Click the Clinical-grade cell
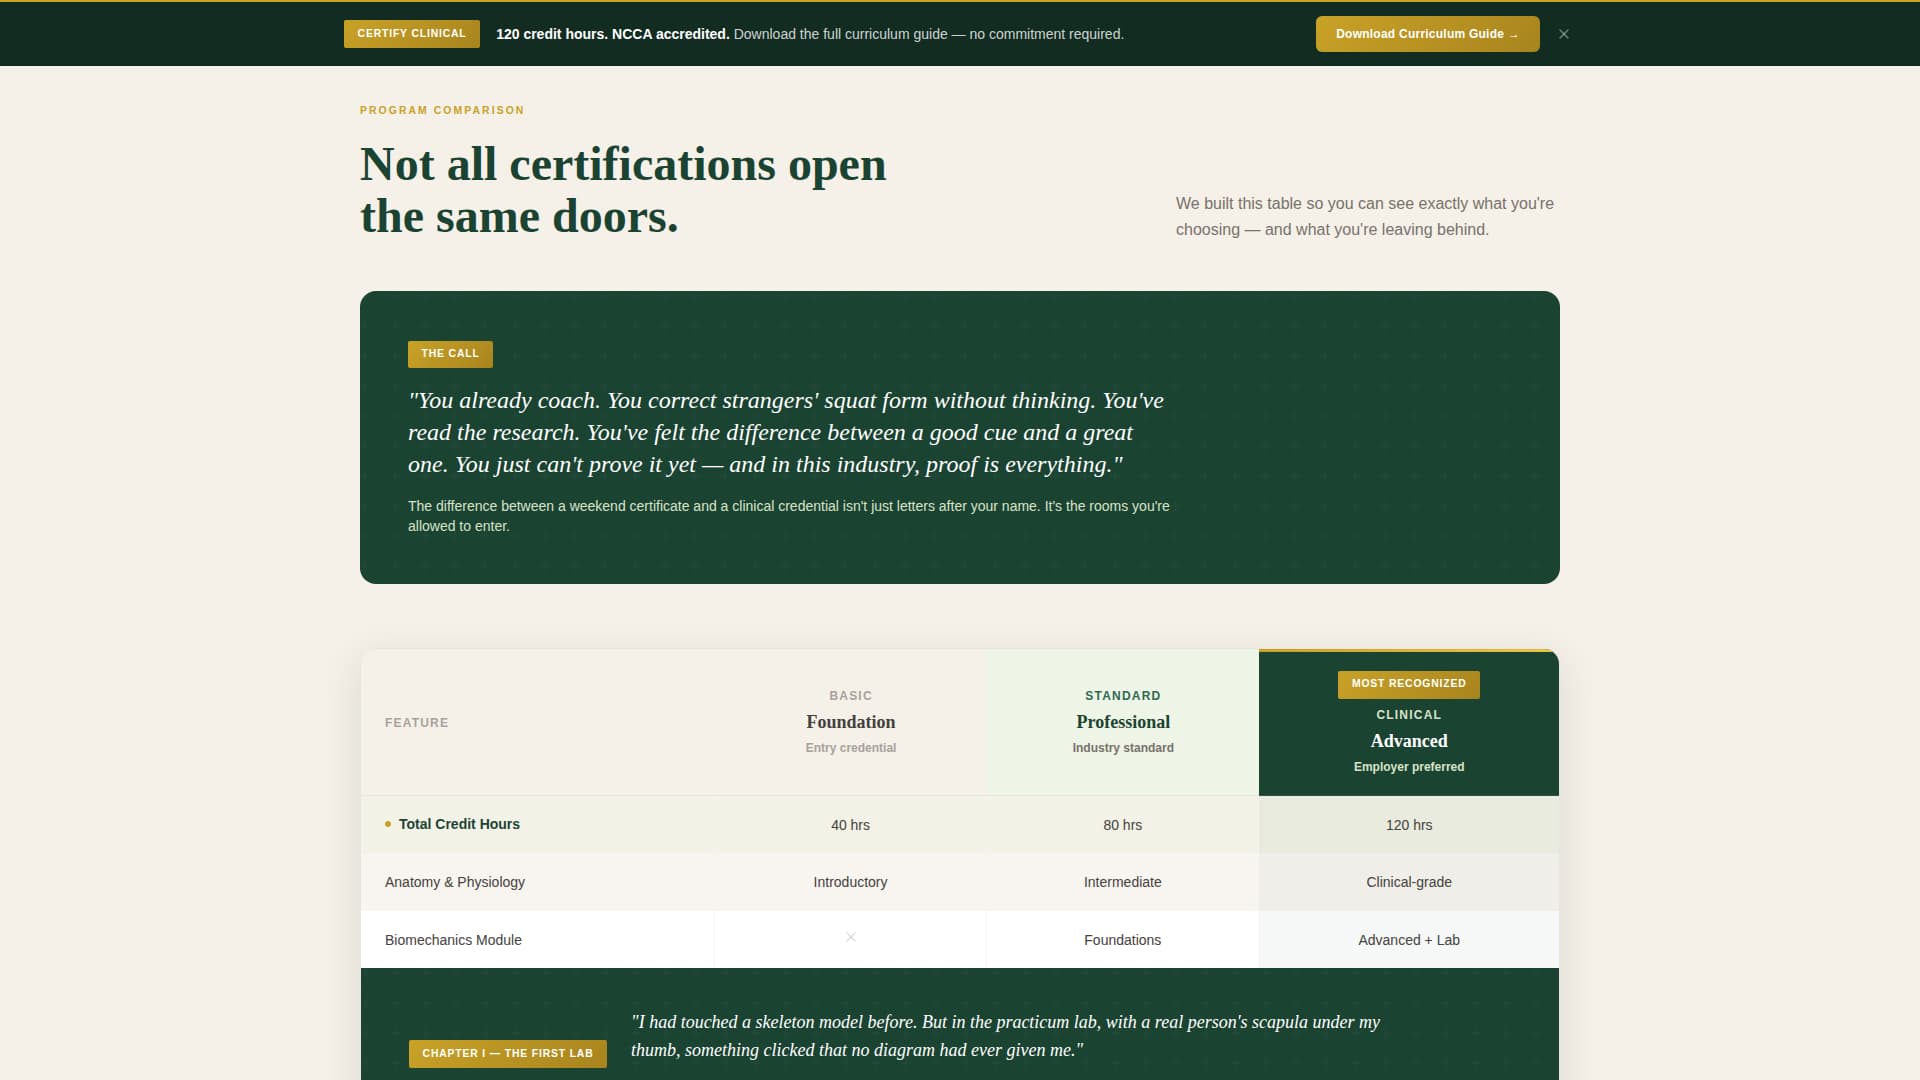 pyautogui.click(x=1408, y=882)
